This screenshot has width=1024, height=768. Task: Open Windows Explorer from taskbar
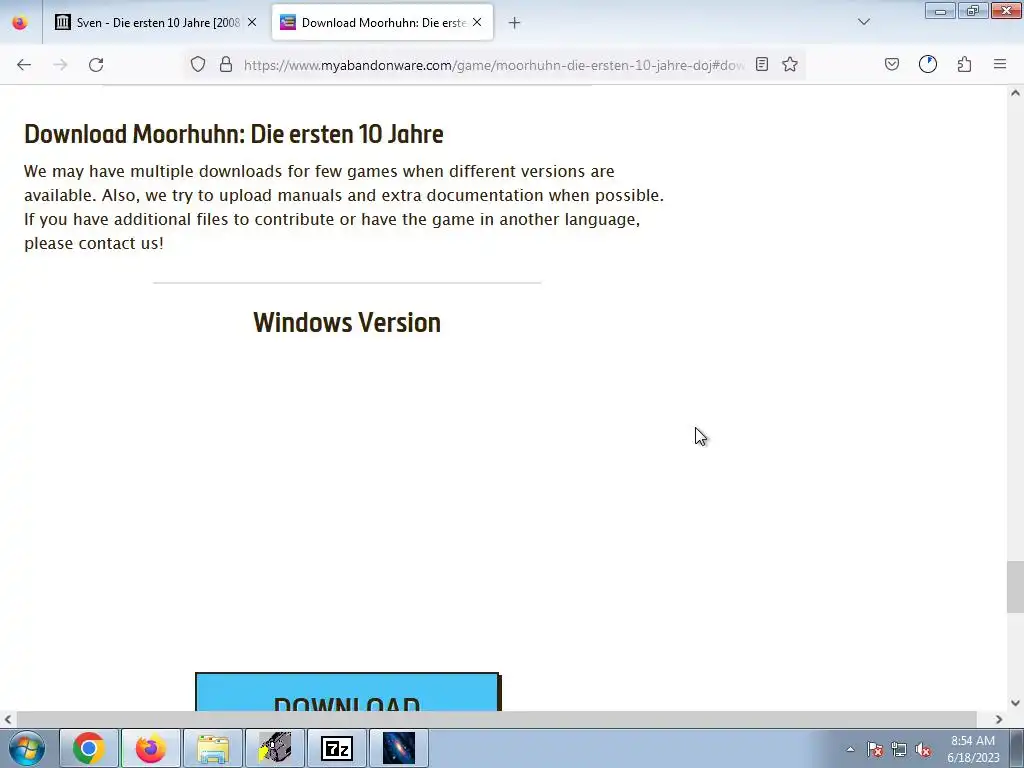[x=213, y=748]
